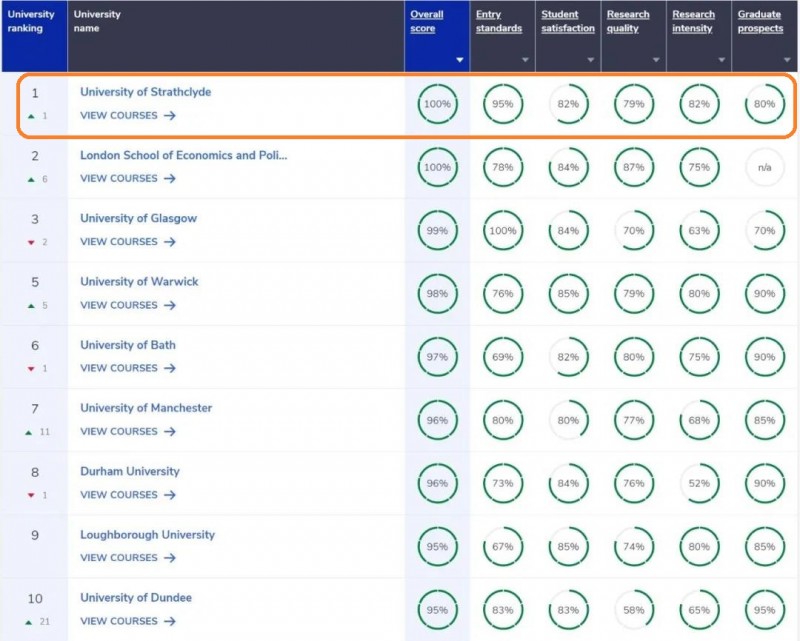Click green up arrow under rank 7
800x641 pixels.
coord(29,432)
